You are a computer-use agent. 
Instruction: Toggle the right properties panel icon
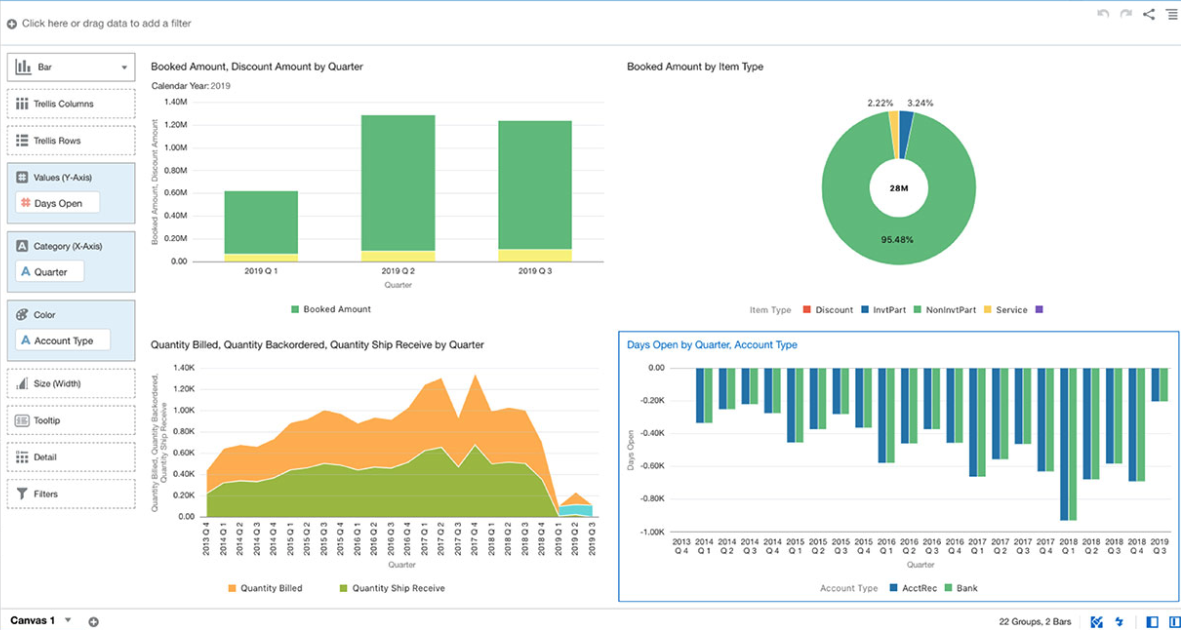tap(1174, 622)
